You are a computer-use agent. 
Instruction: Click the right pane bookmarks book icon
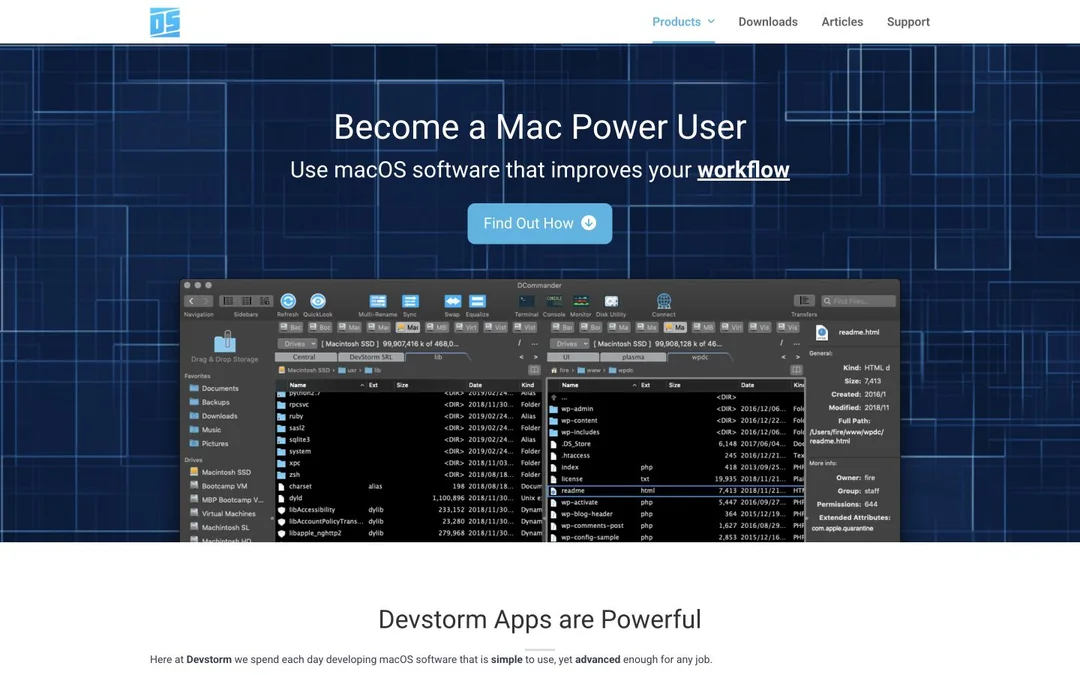pyautogui.click(x=796, y=370)
